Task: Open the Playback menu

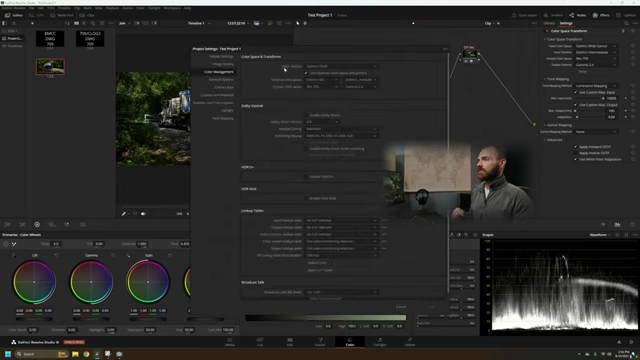Action: [113, 8]
